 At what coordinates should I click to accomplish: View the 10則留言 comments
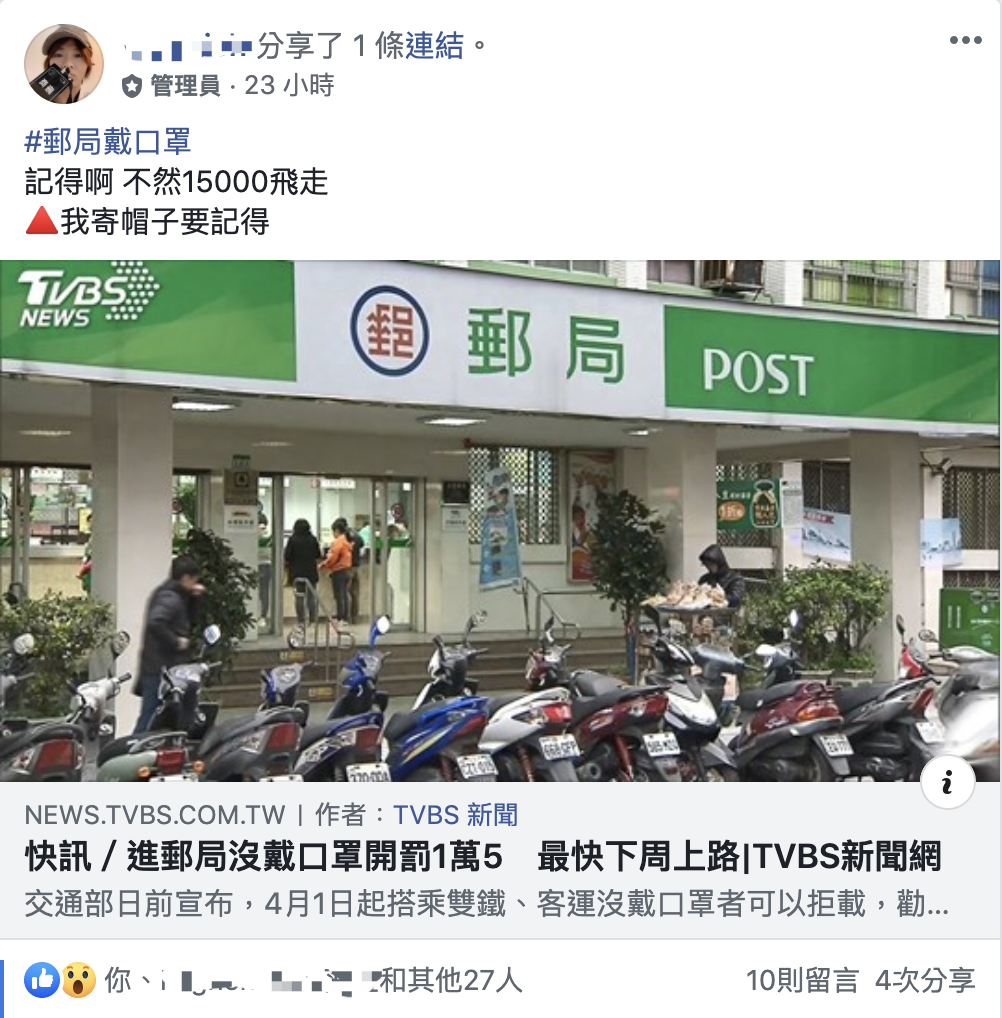802,980
